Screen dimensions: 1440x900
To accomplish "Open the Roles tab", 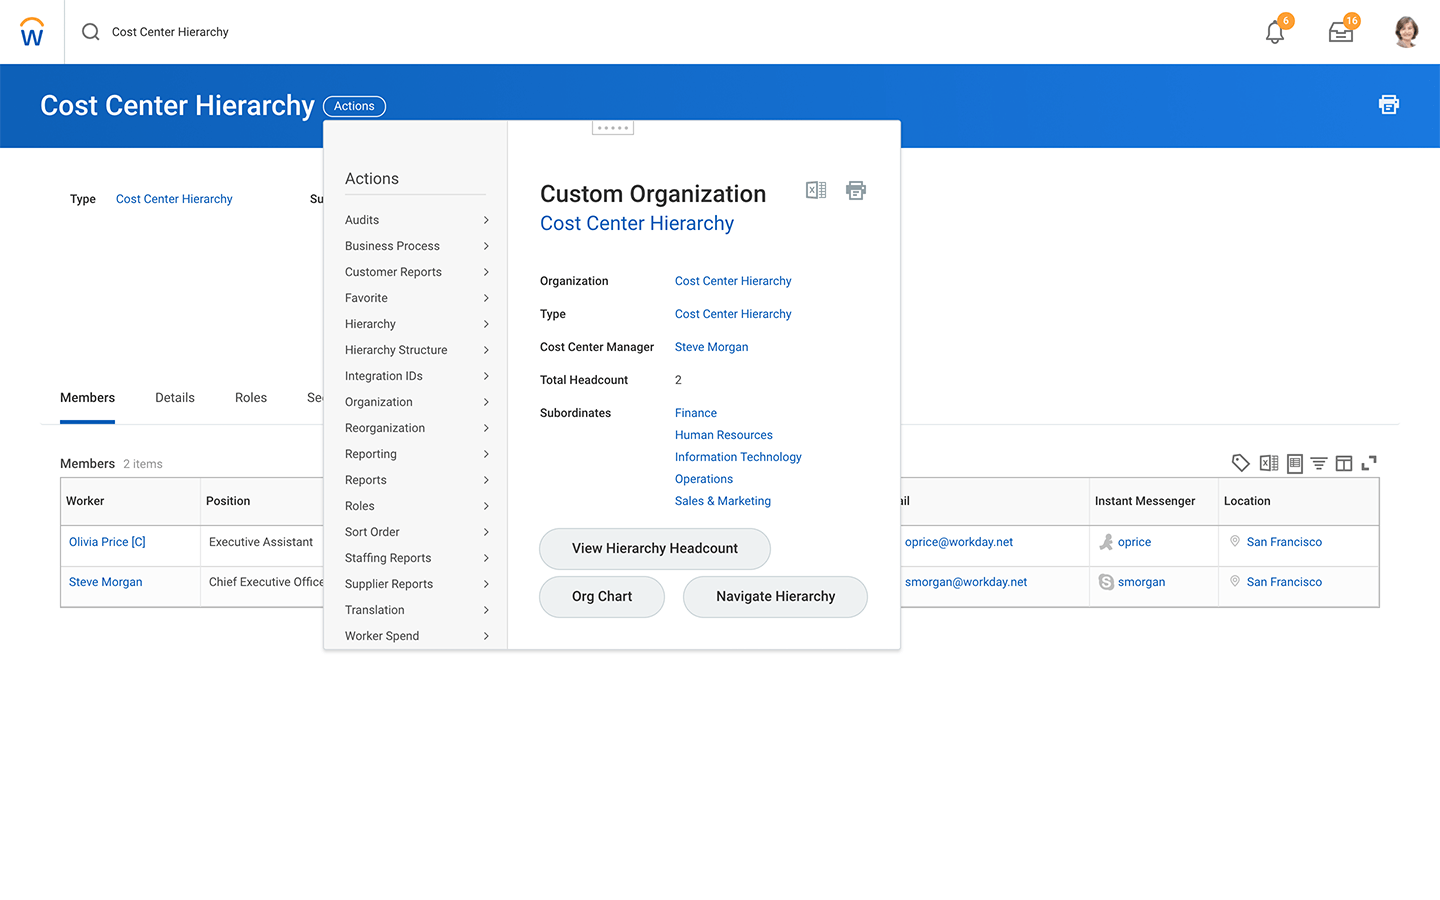I will click(251, 398).
